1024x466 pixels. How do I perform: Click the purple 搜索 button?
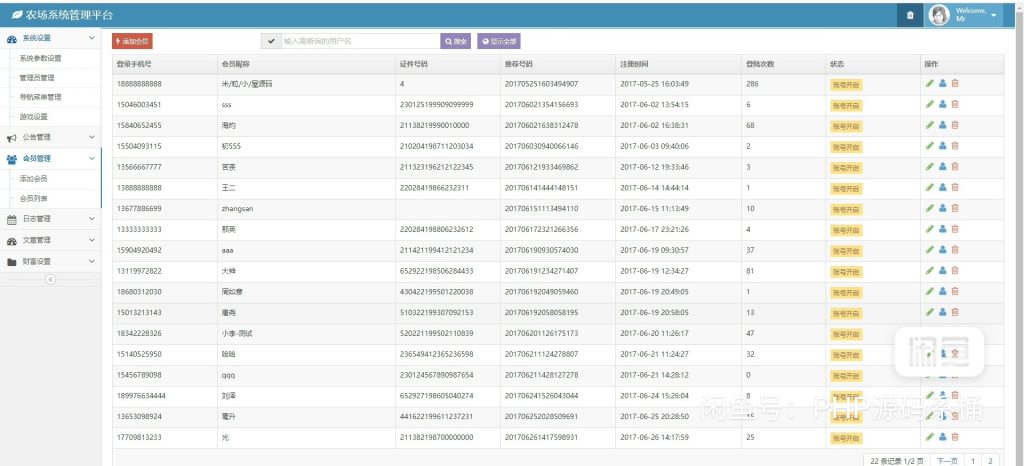[x=455, y=41]
